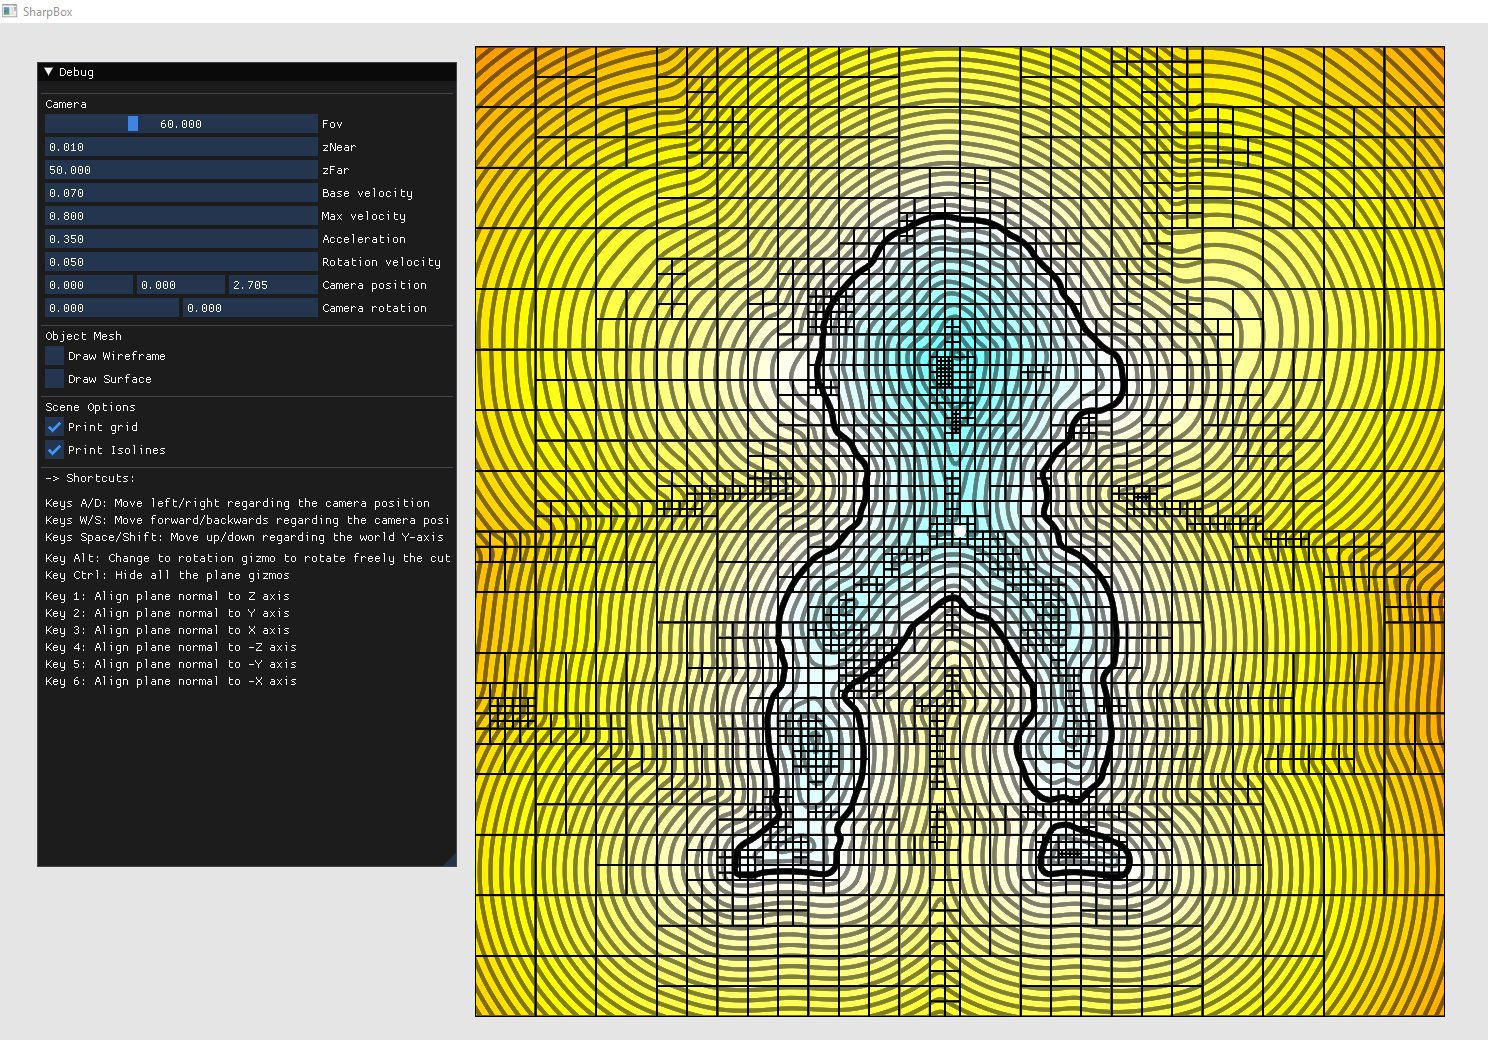Click 'Key 3: Align plane normal to X axis'
1488x1040 pixels.
coord(167,630)
